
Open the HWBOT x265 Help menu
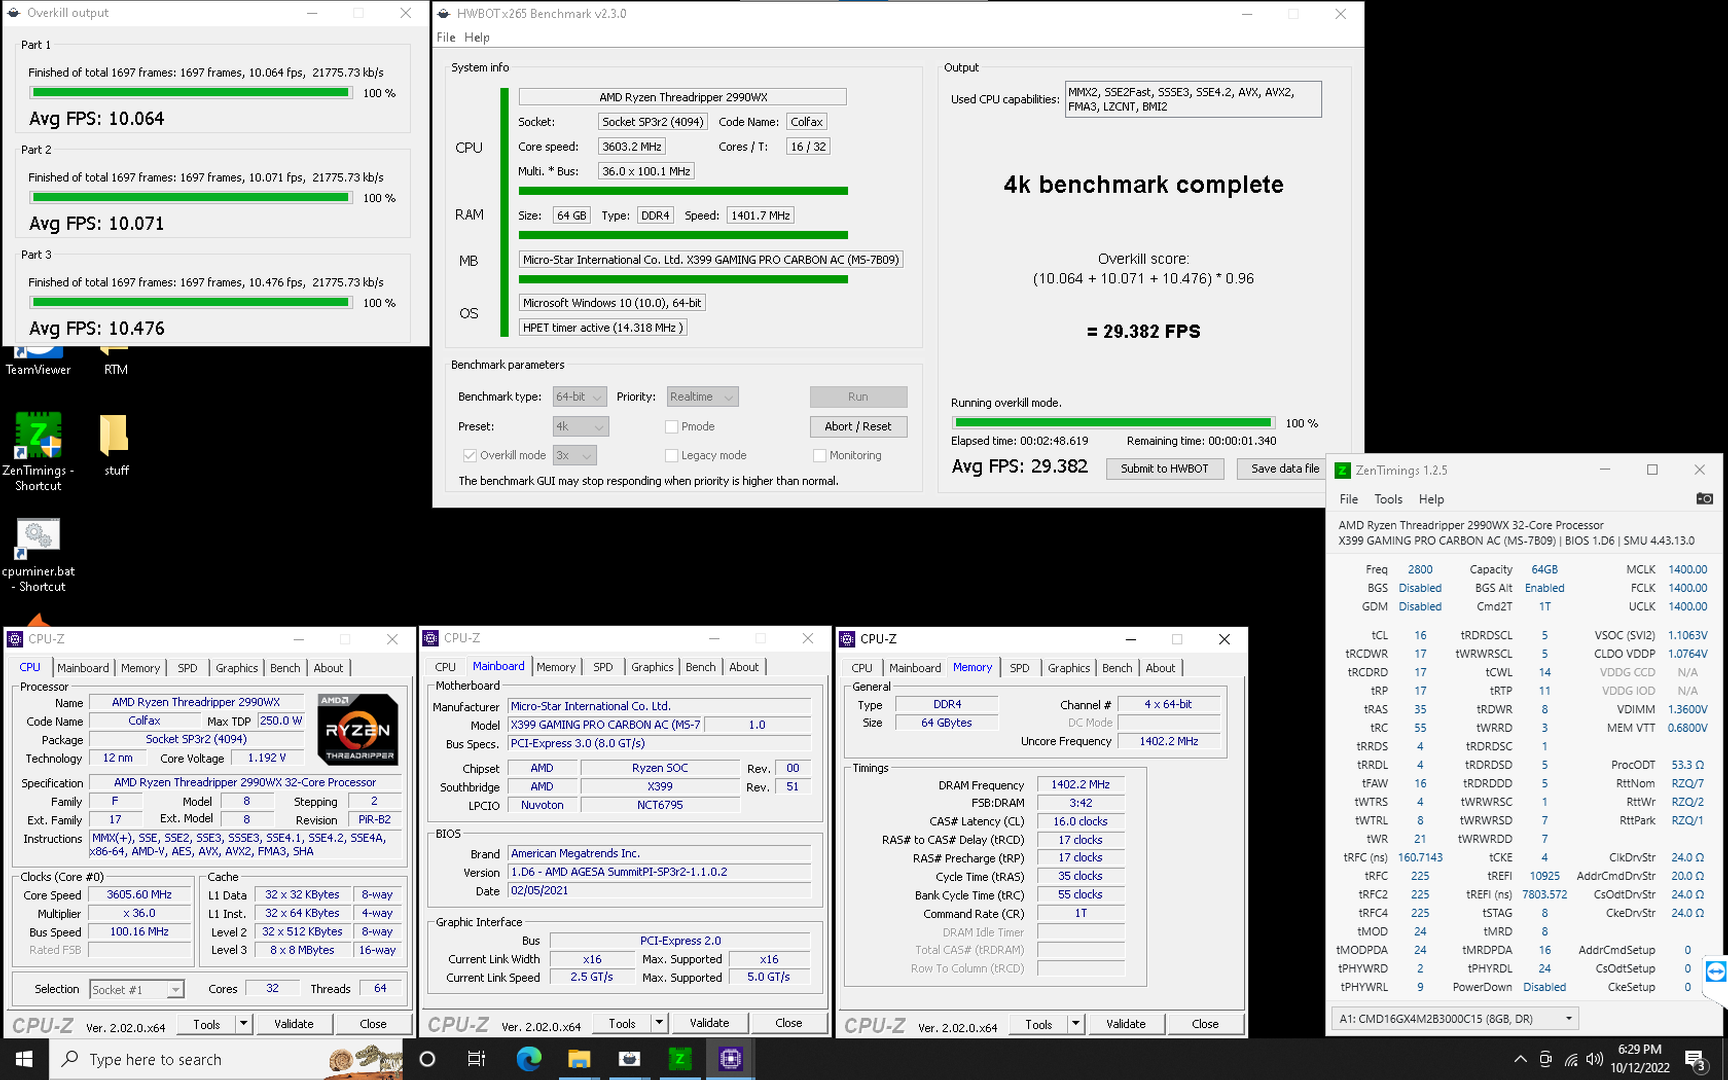pos(477,37)
